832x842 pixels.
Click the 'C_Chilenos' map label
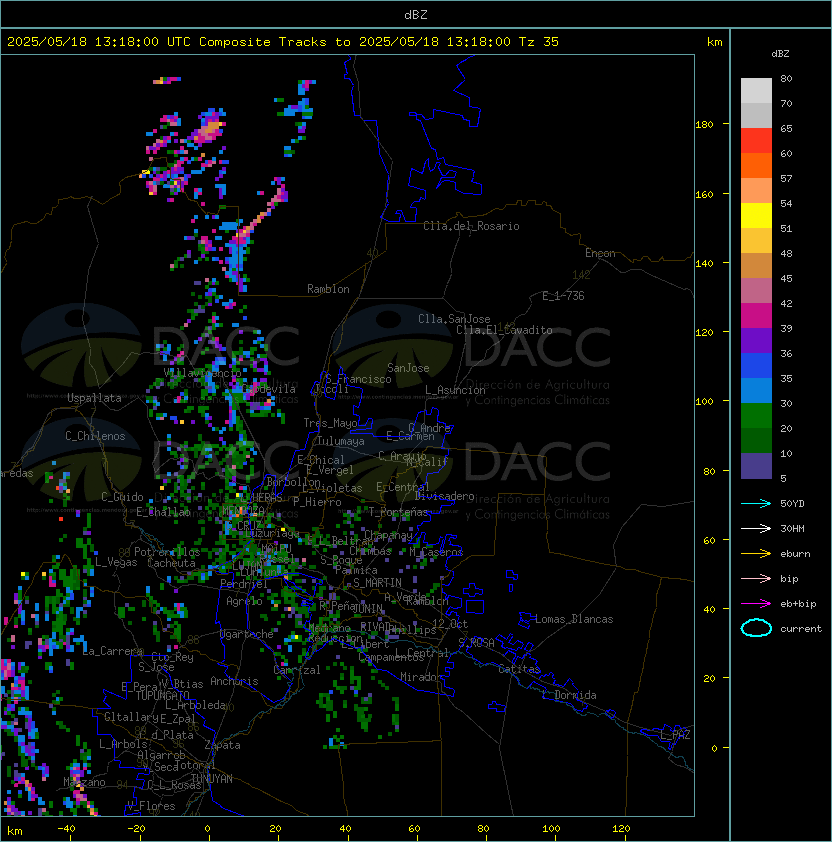(x=95, y=436)
